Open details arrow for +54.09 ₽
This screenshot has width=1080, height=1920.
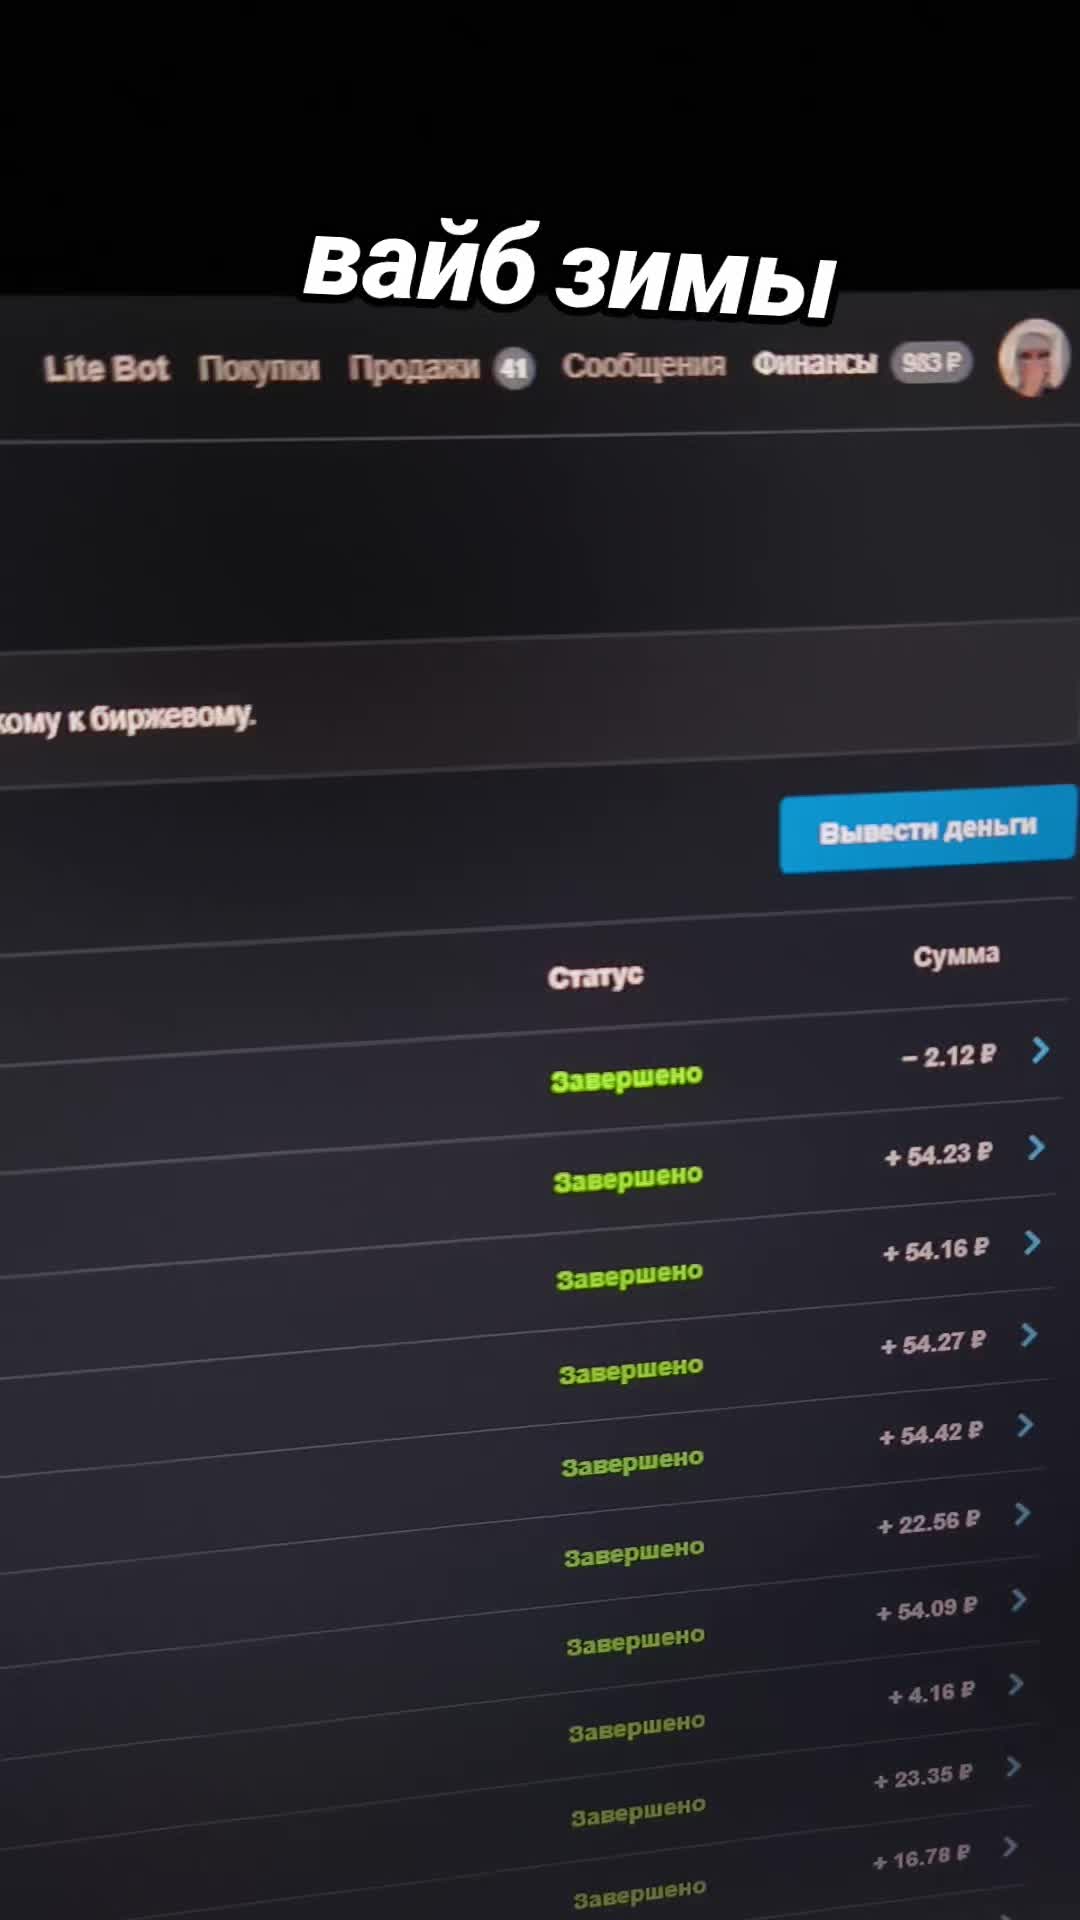point(1018,1601)
